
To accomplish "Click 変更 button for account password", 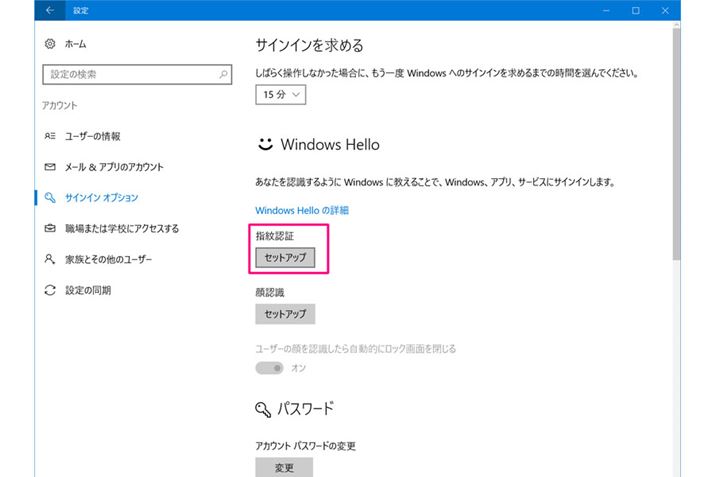I will click(284, 467).
